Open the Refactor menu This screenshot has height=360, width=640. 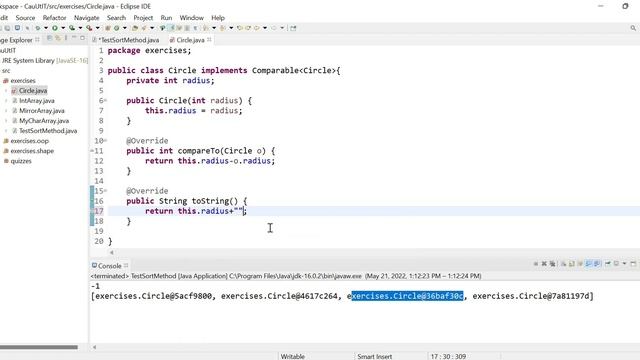pyautogui.click(x=54, y=18)
